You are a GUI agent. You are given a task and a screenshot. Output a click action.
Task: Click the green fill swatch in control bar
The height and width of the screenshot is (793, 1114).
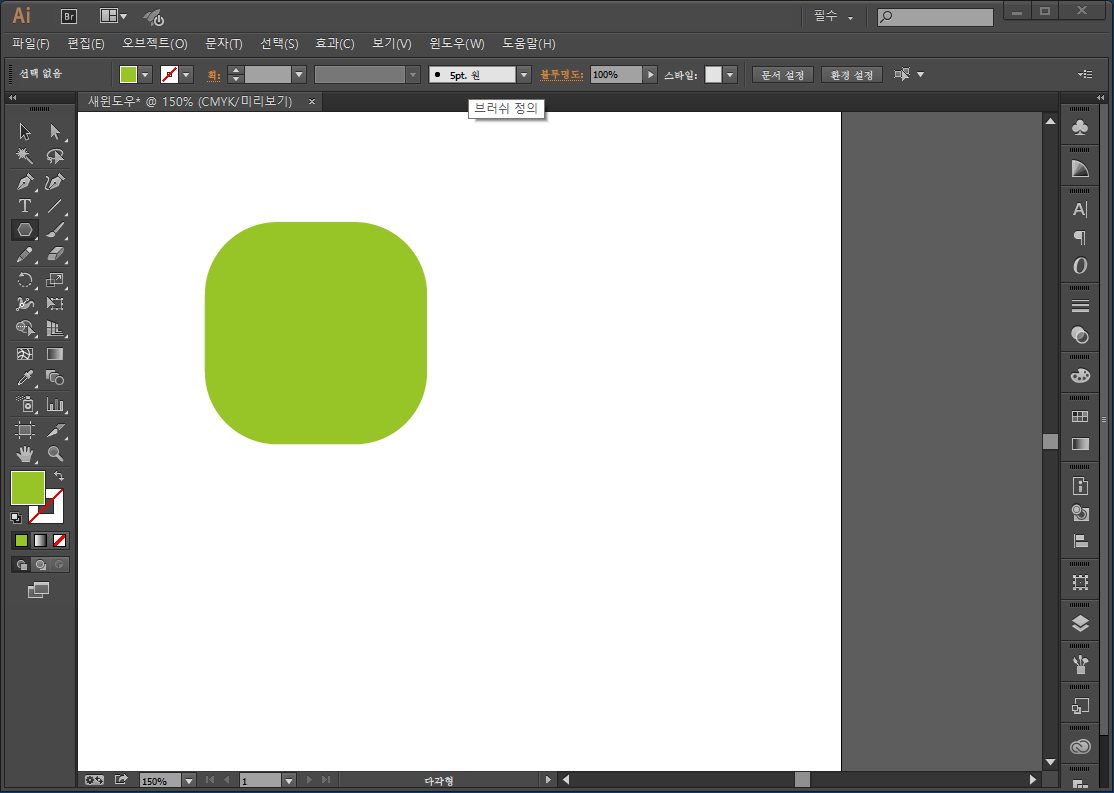128,75
